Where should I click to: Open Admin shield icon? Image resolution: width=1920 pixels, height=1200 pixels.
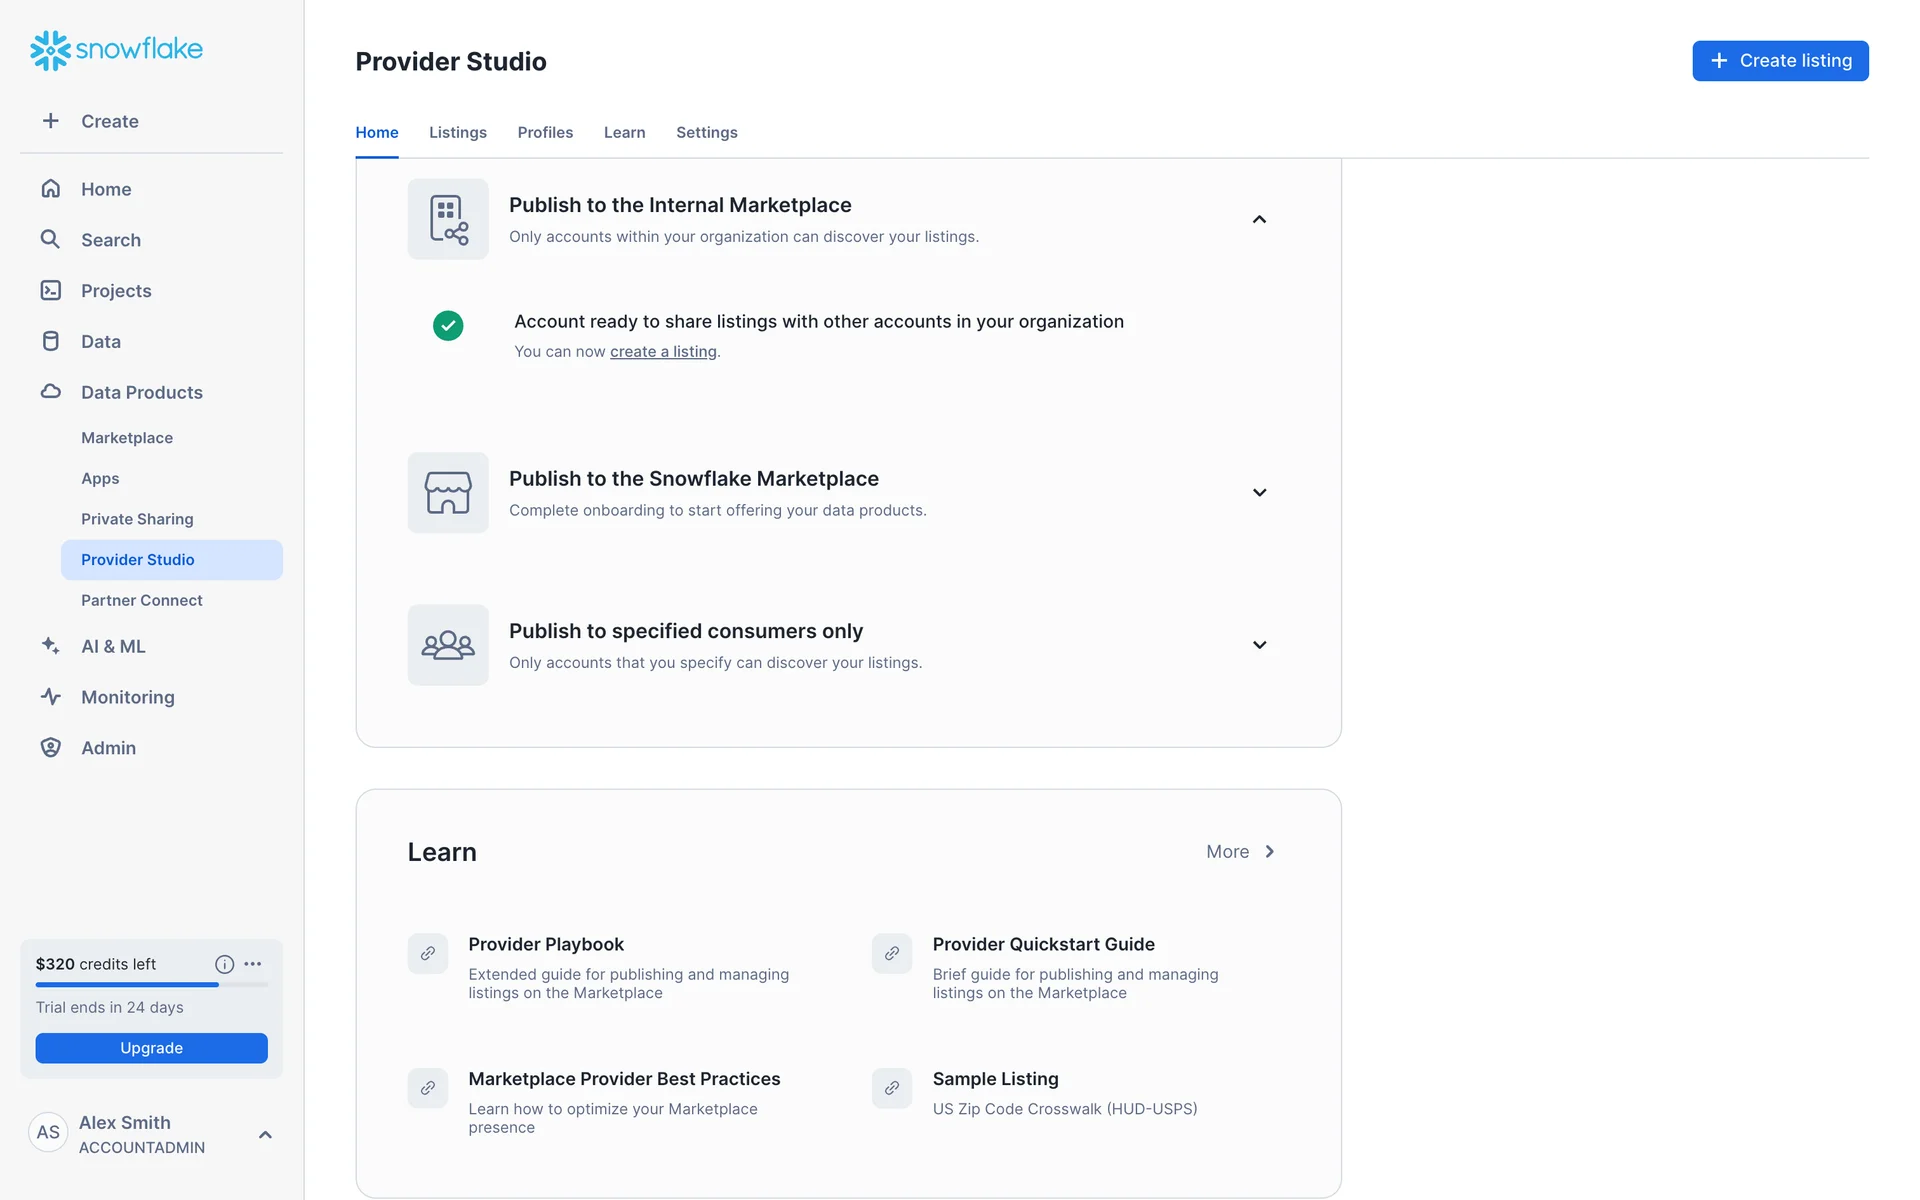pyautogui.click(x=50, y=748)
